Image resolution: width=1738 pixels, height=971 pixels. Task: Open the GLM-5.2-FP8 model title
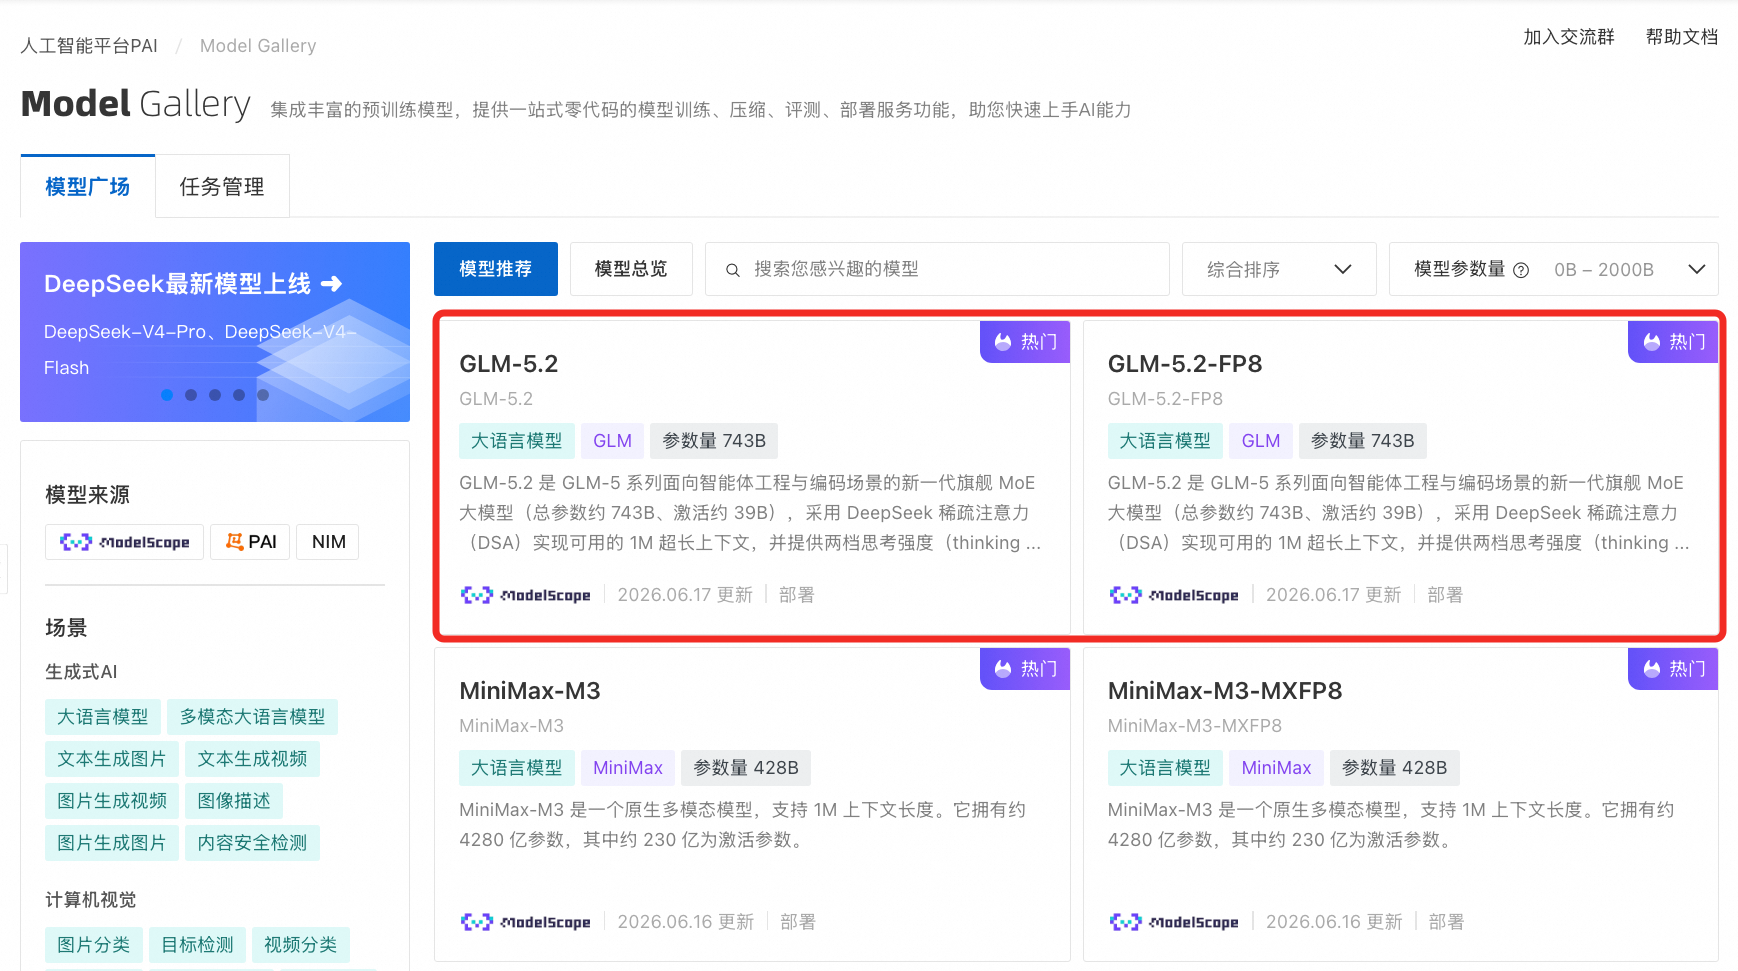[x=1185, y=364]
